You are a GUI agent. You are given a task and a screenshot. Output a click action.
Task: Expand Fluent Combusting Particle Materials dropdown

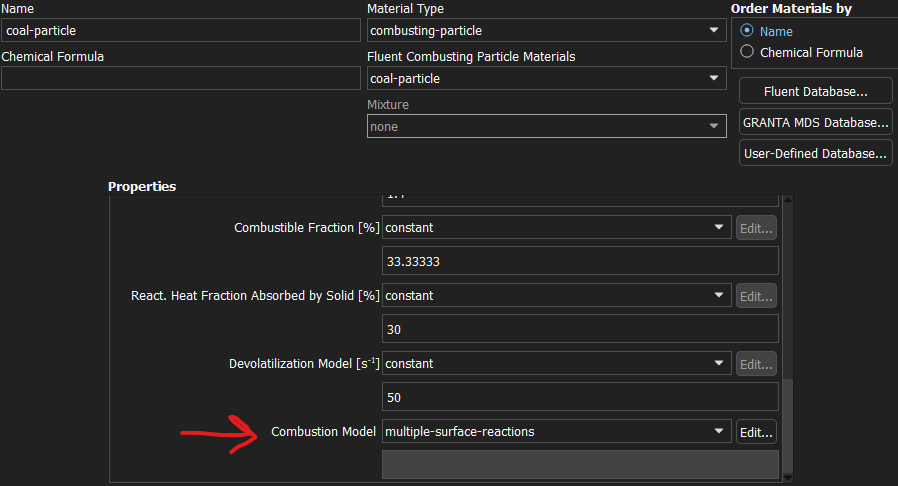coord(545,78)
